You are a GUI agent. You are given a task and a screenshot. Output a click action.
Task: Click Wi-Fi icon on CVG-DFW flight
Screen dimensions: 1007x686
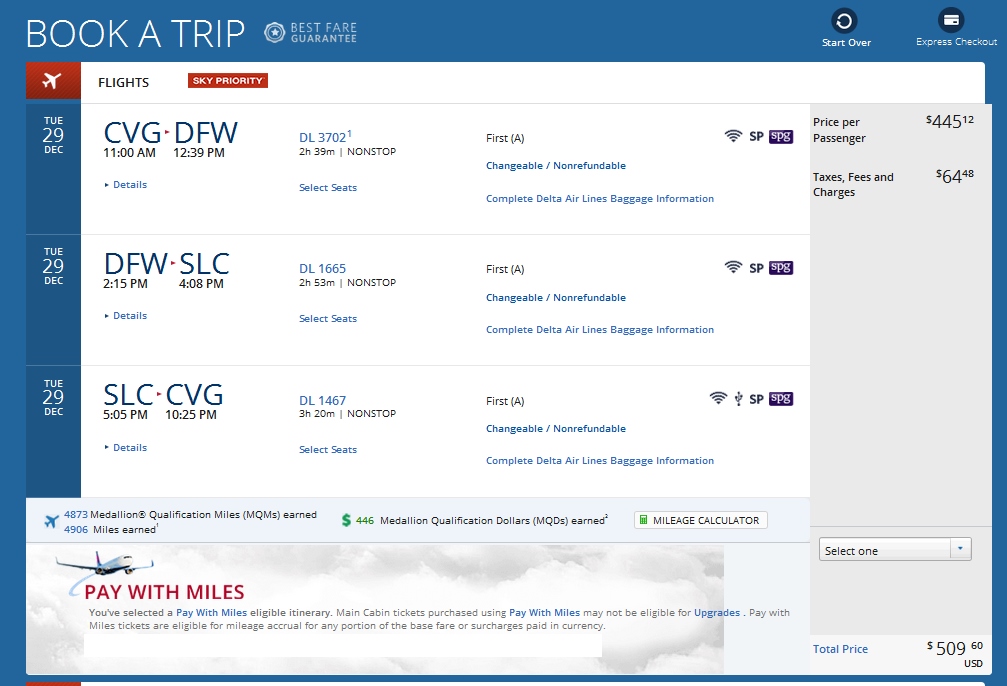[733, 136]
